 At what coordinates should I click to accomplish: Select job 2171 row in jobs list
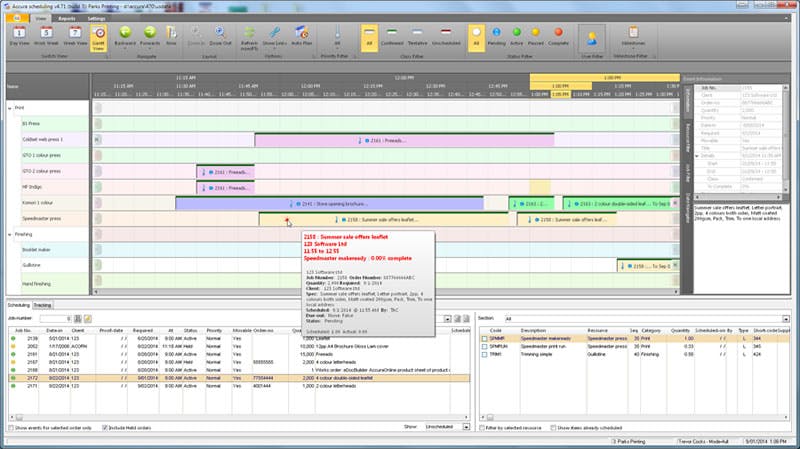(239, 386)
